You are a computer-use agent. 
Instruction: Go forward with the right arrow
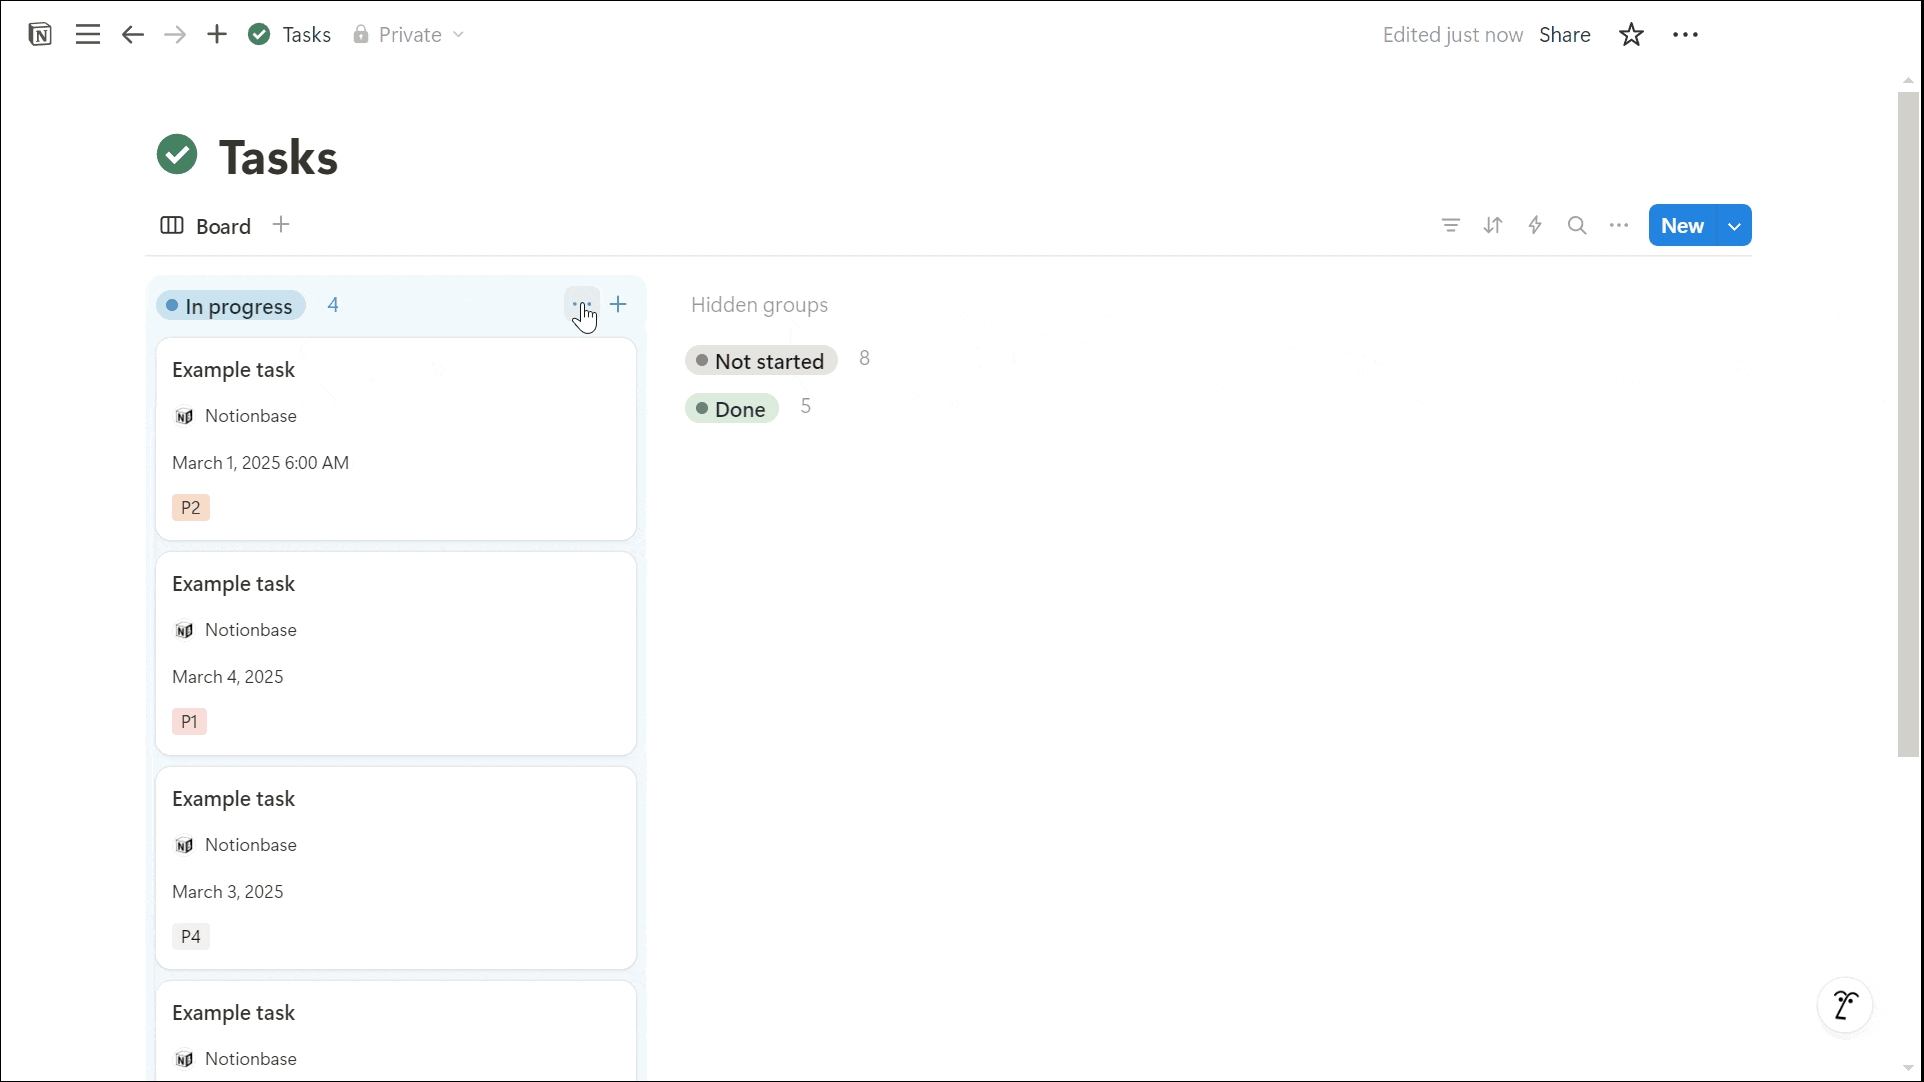tap(175, 35)
